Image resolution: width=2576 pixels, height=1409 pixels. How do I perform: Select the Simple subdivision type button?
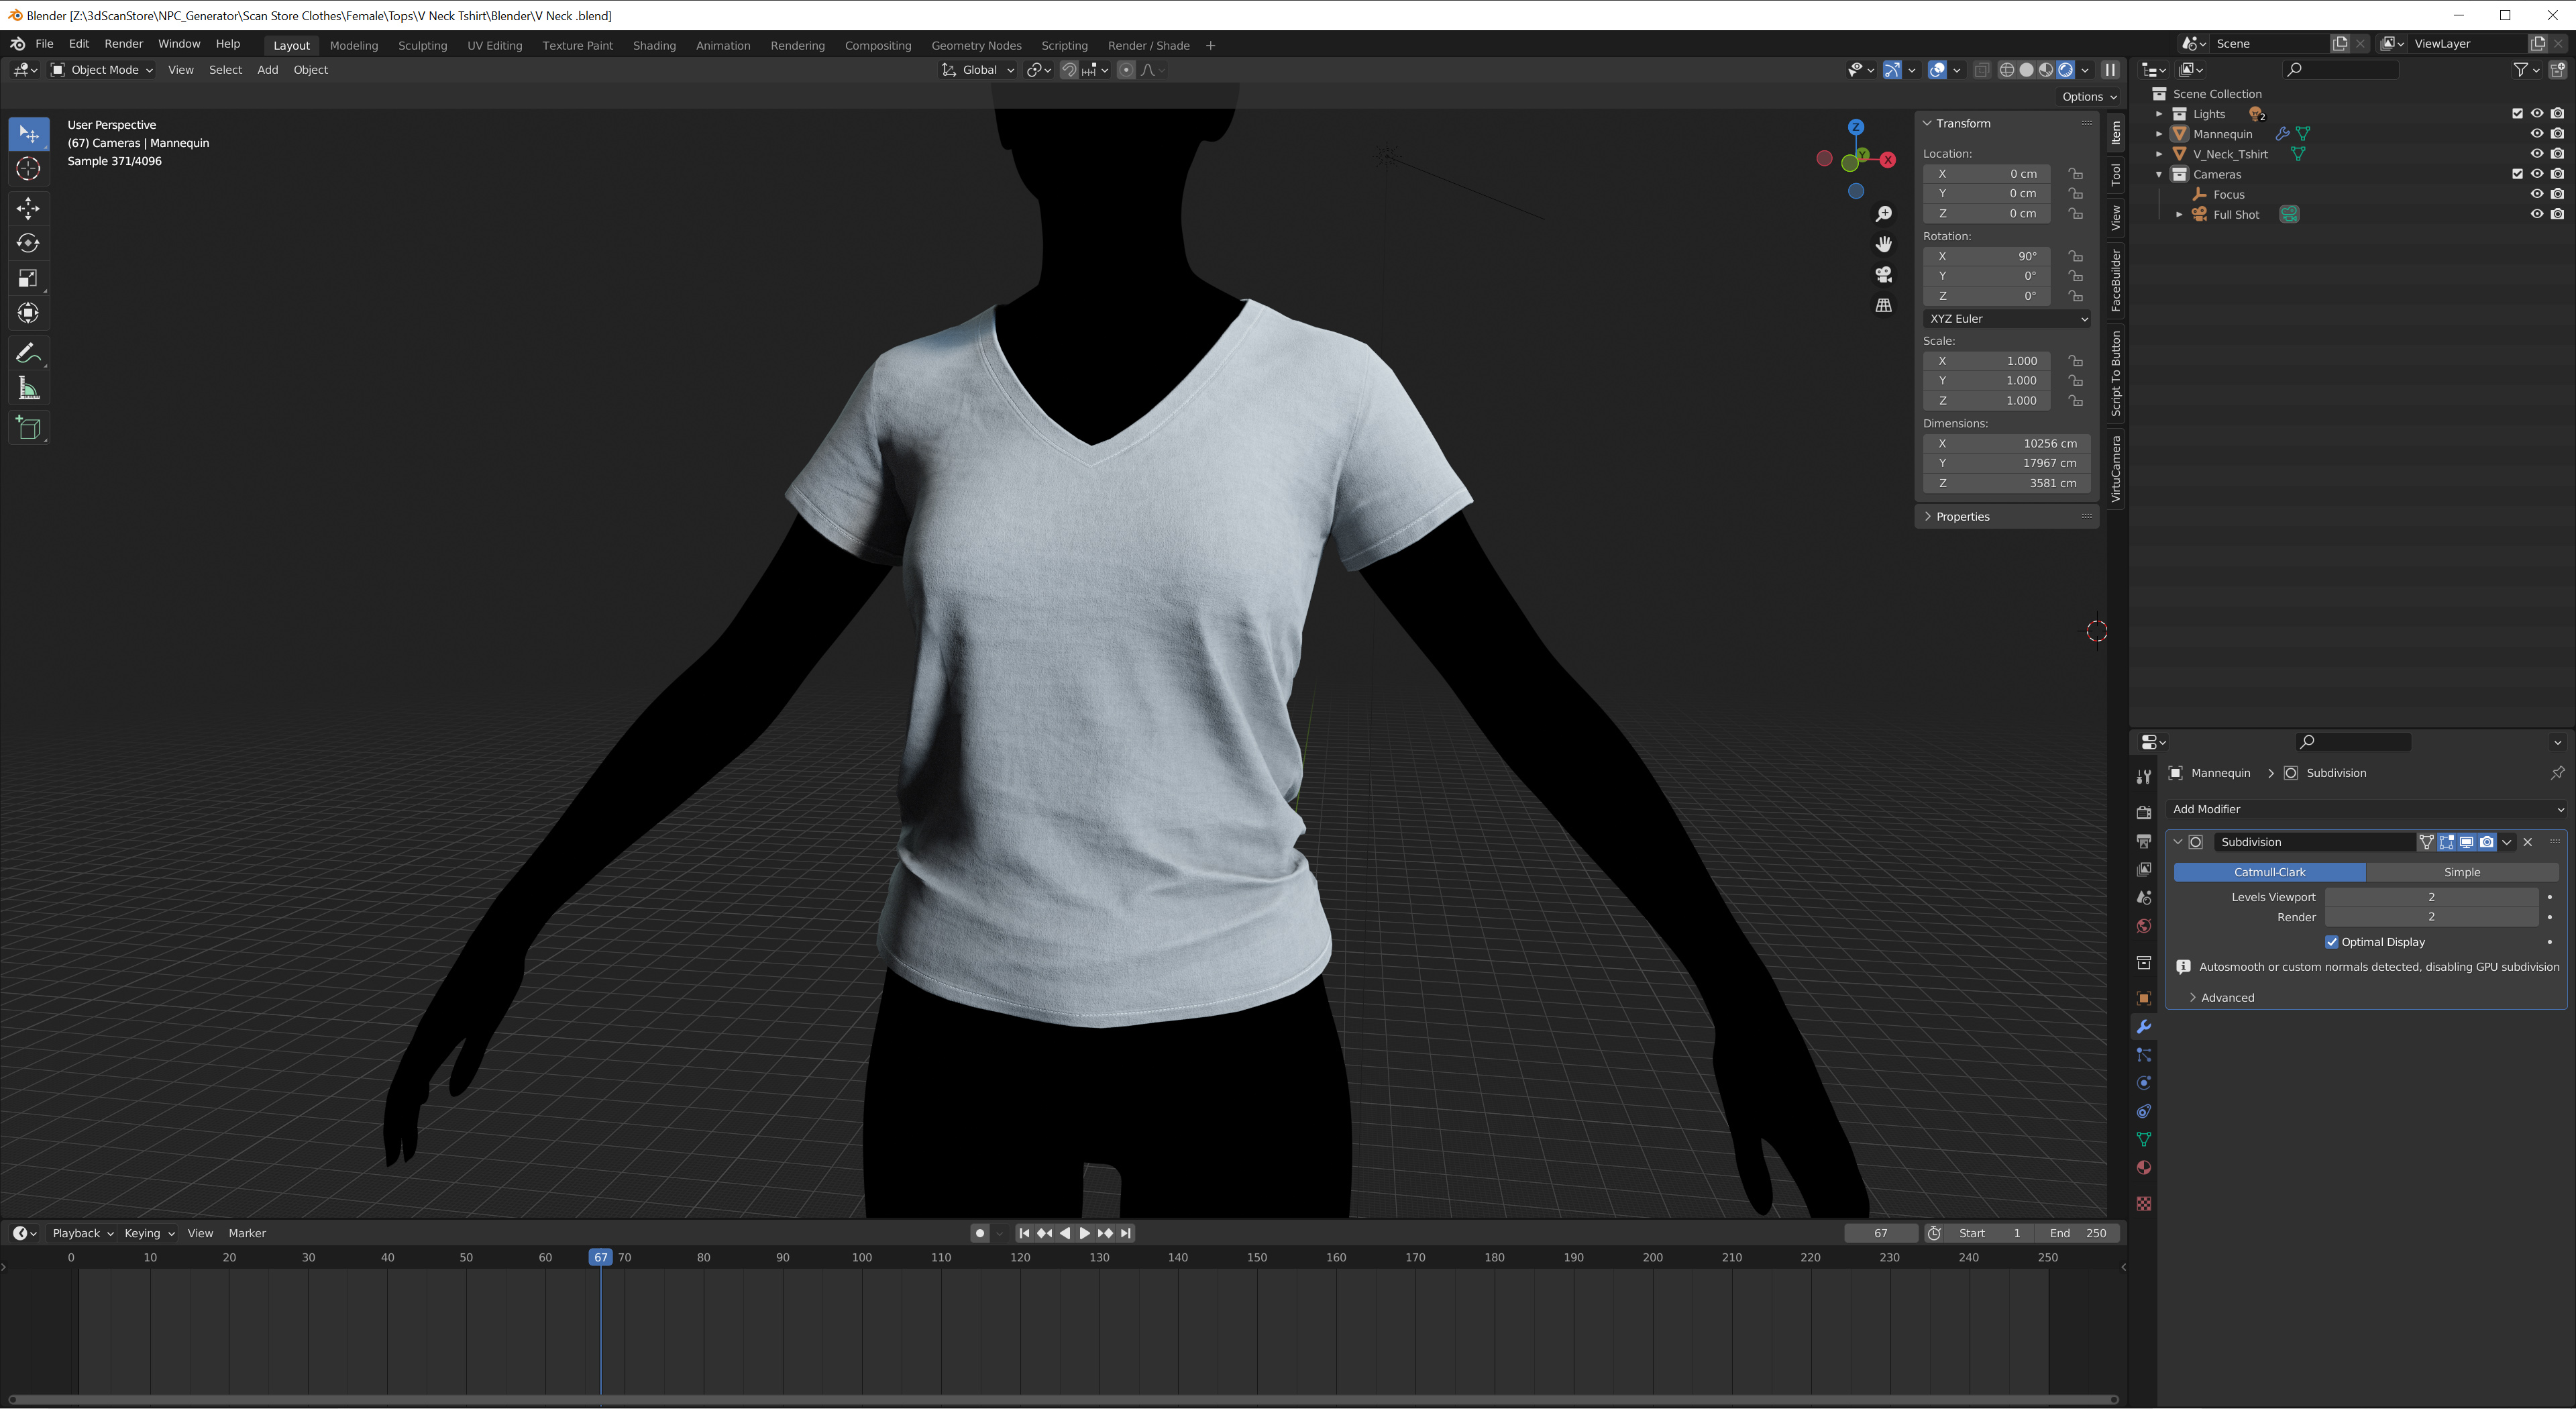point(2461,872)
